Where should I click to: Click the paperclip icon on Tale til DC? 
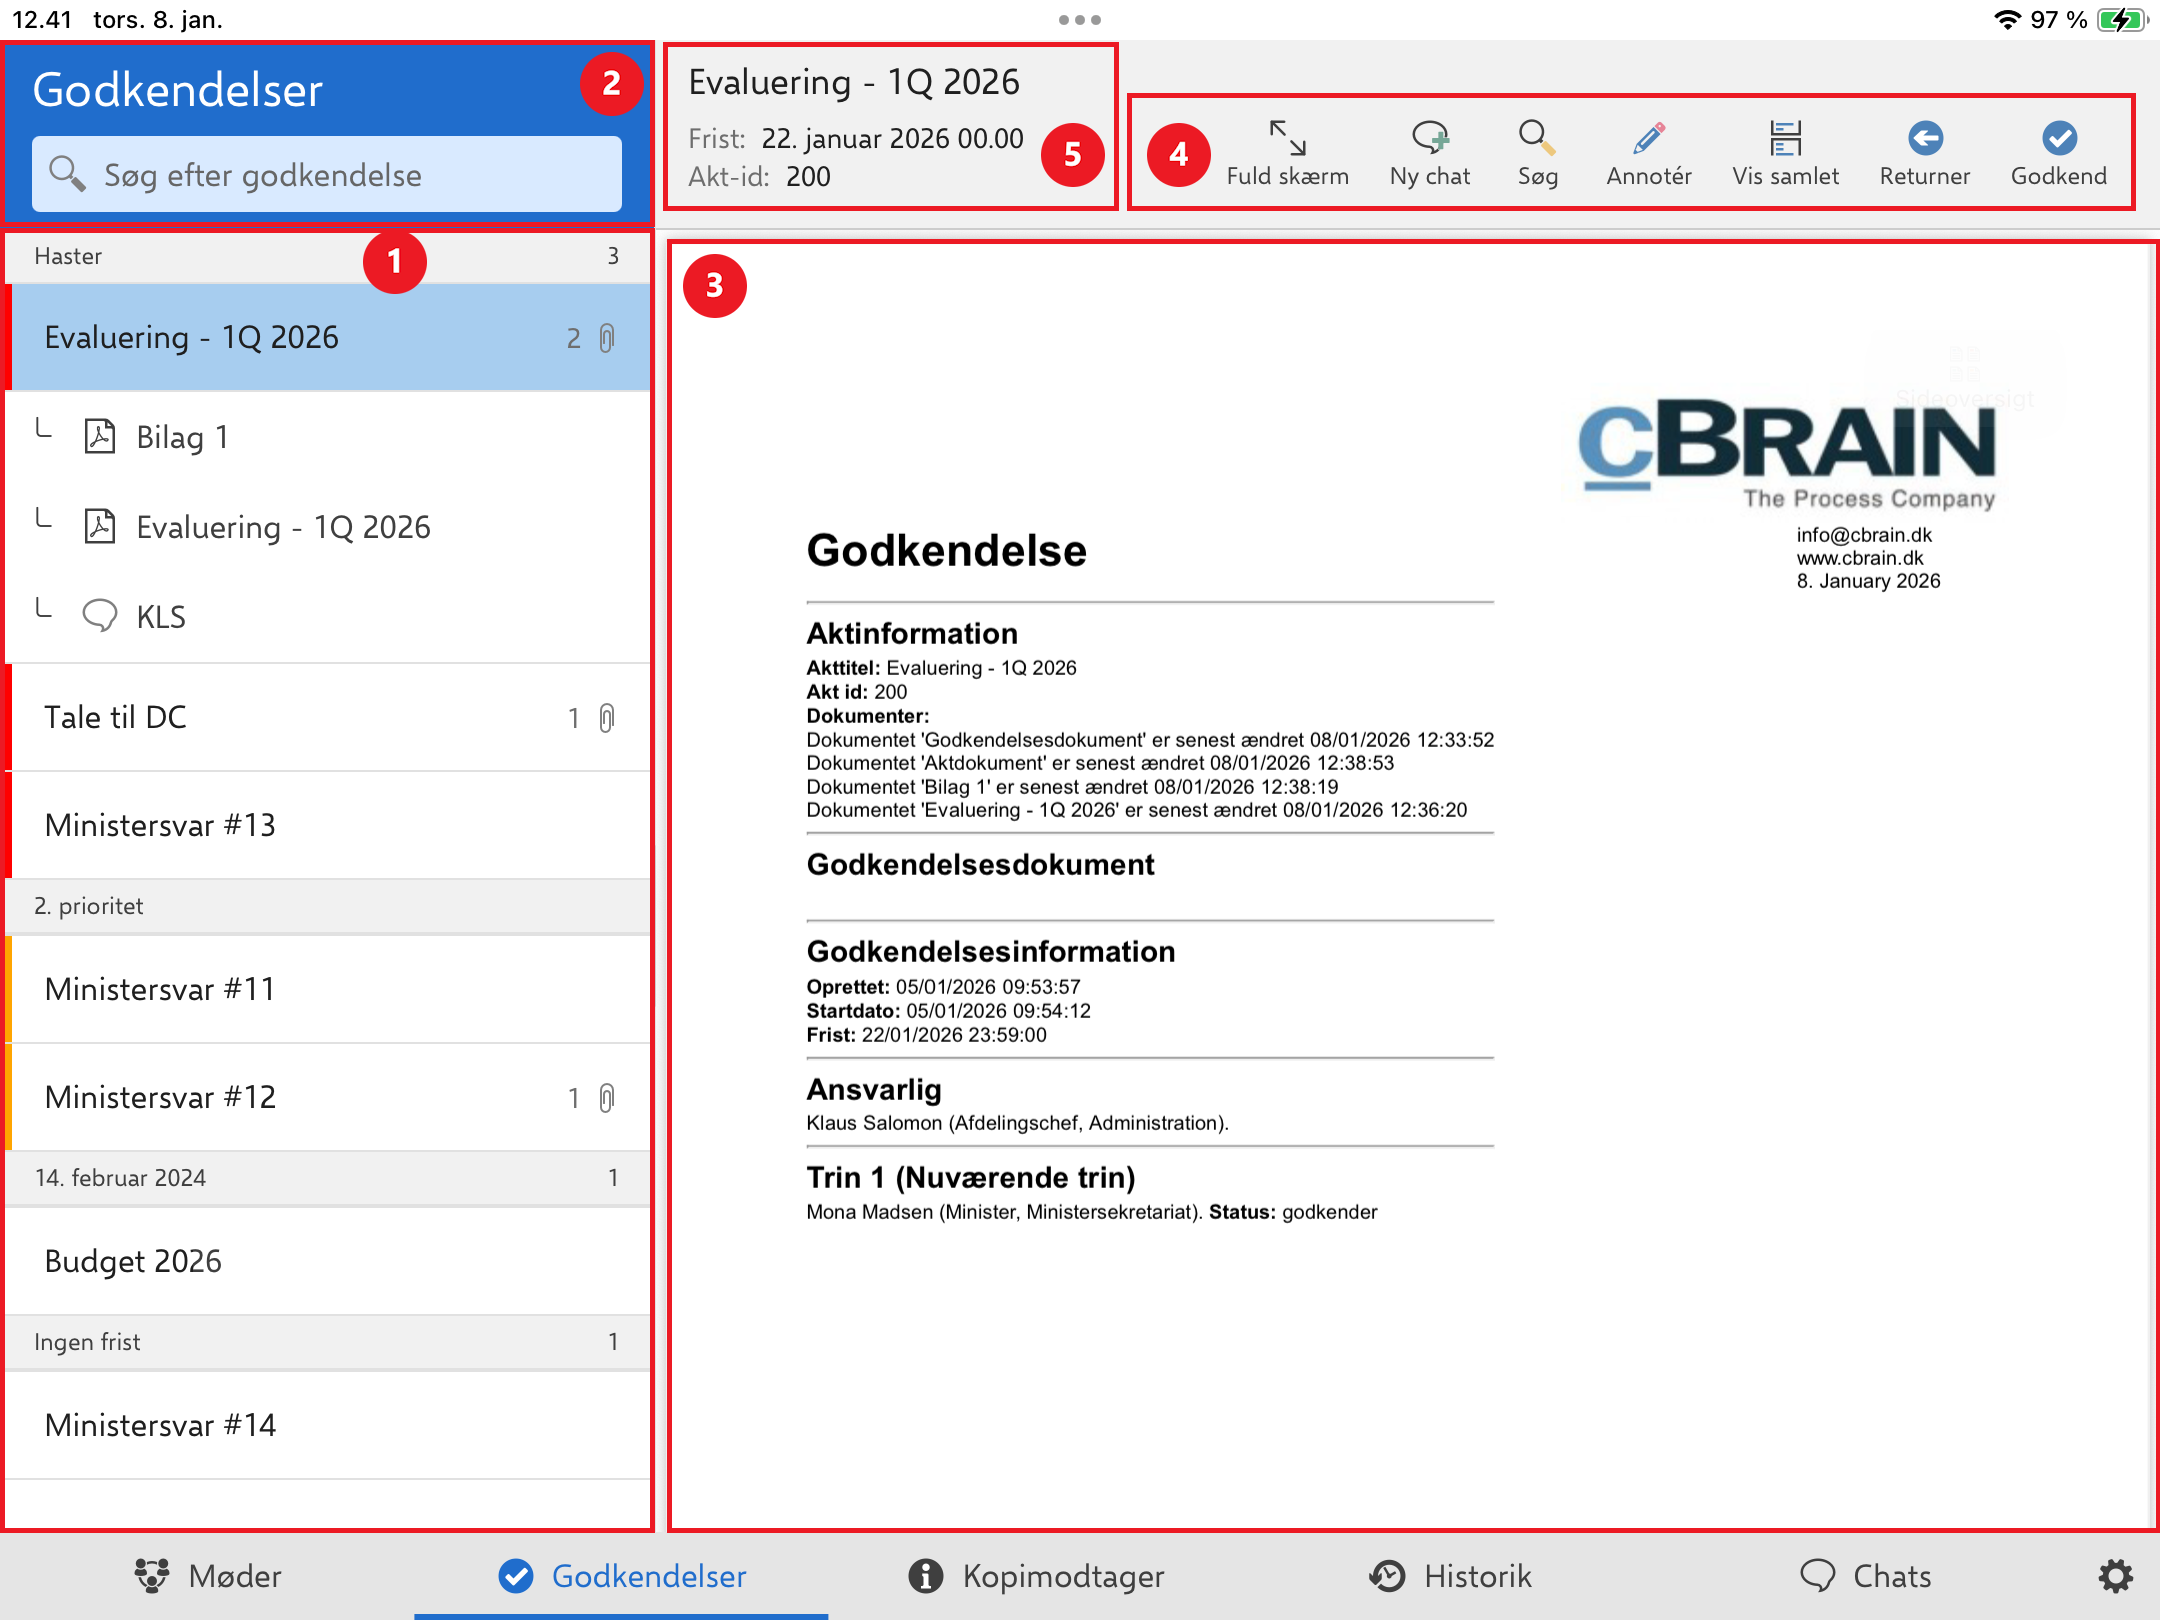[x=607, y=718]
